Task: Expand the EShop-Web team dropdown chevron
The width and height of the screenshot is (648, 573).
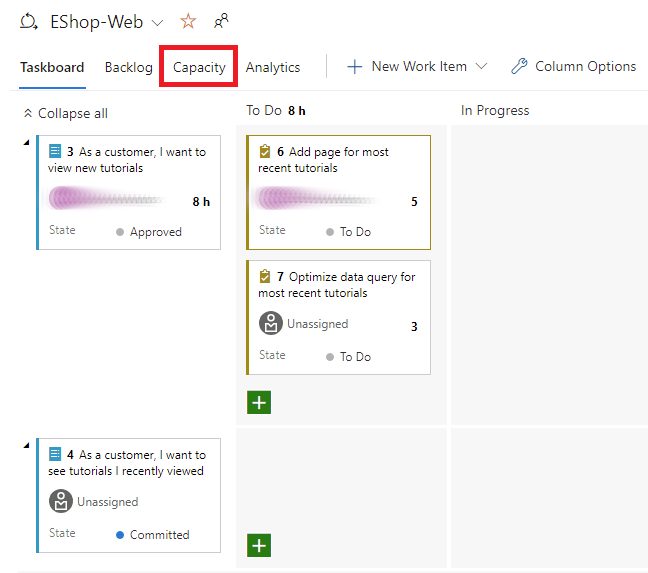Action: coord(157,22)
